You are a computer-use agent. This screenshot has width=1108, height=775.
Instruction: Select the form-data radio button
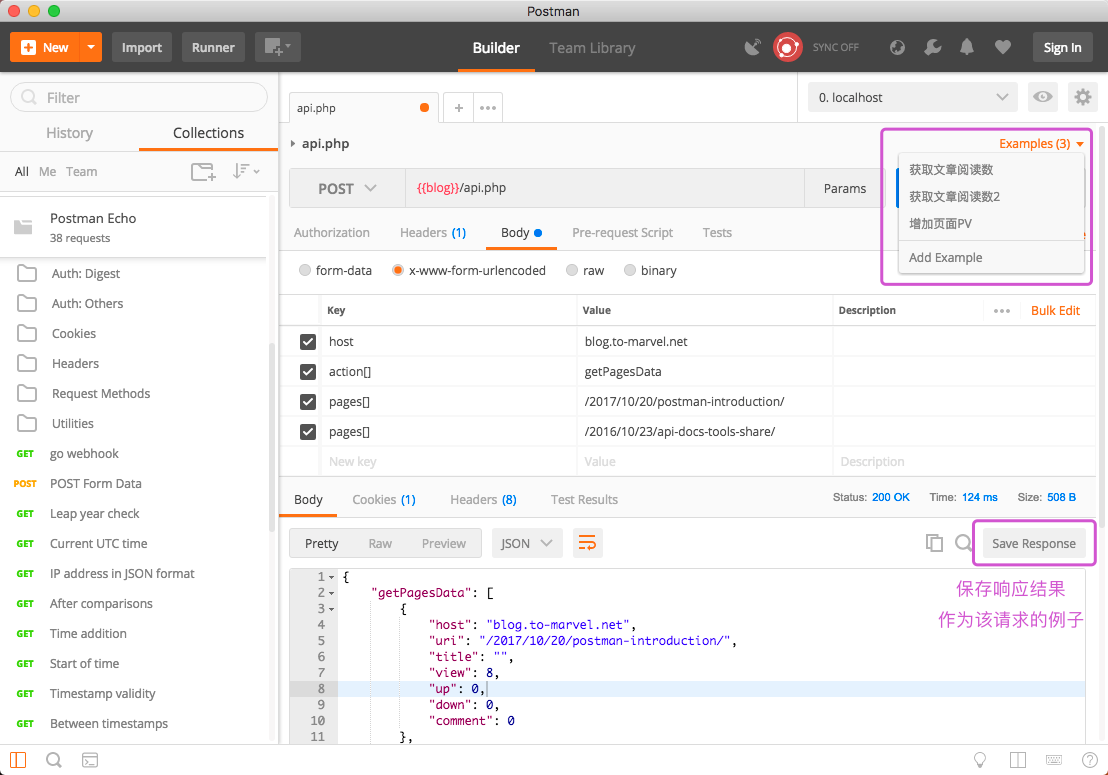pyautogui.click(x=305, y=270)
